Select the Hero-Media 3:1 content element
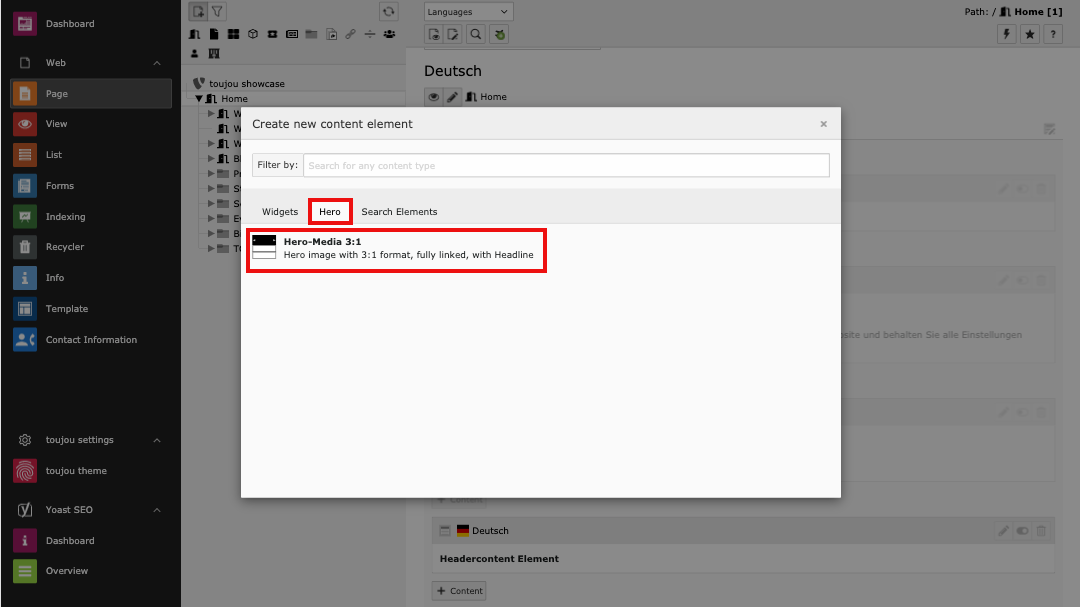 pyautogui.click(x=395, y=249)
